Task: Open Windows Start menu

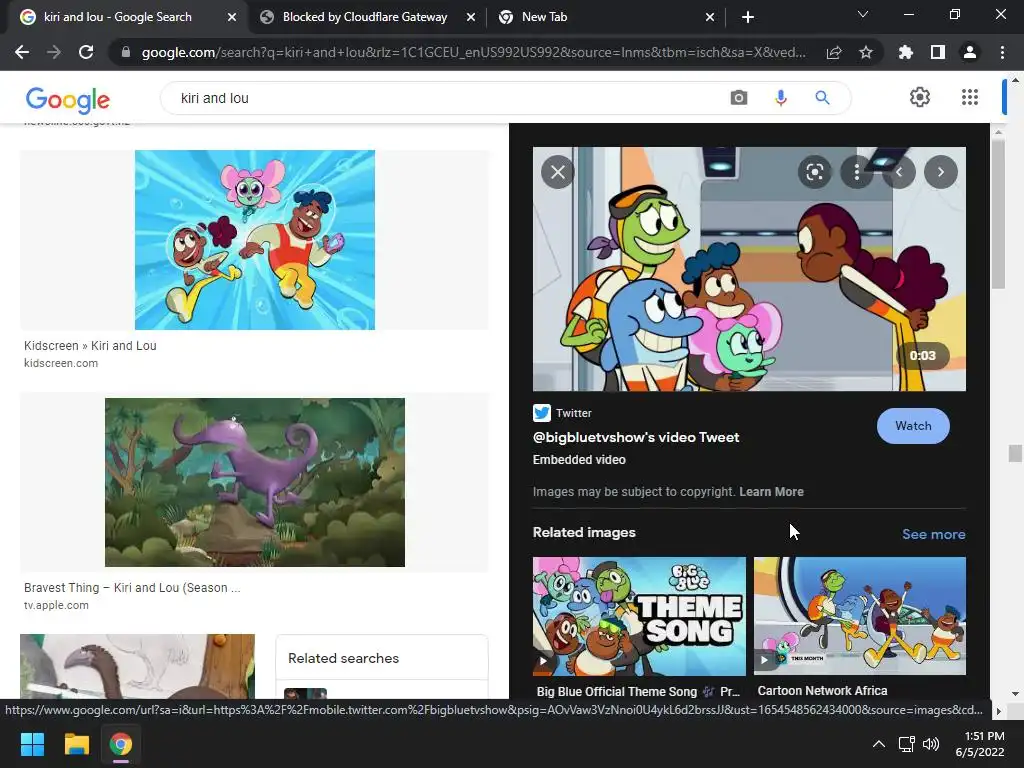Action: (32, 744)
